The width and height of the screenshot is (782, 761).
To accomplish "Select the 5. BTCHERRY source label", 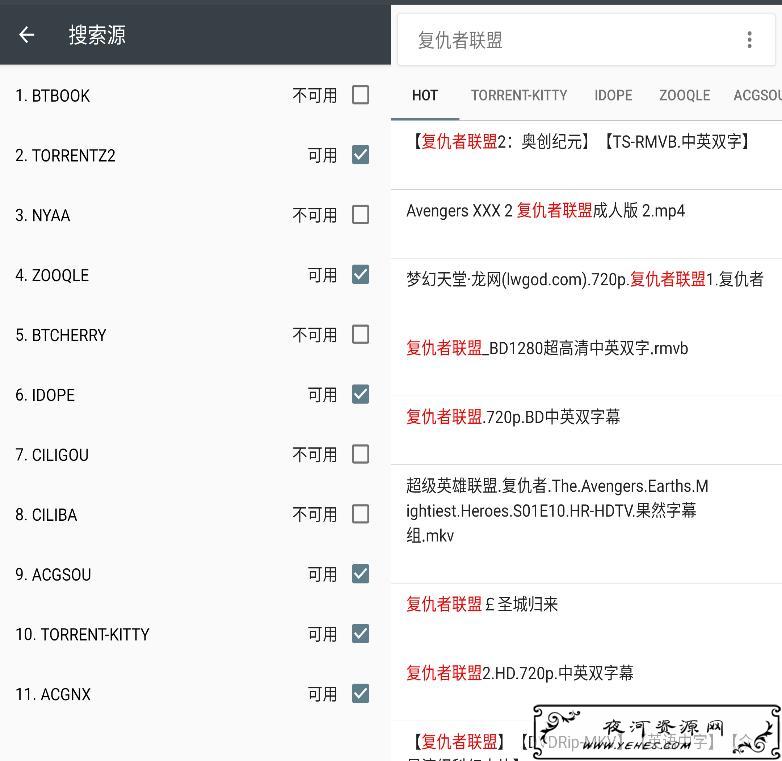I will coord(61,335).
